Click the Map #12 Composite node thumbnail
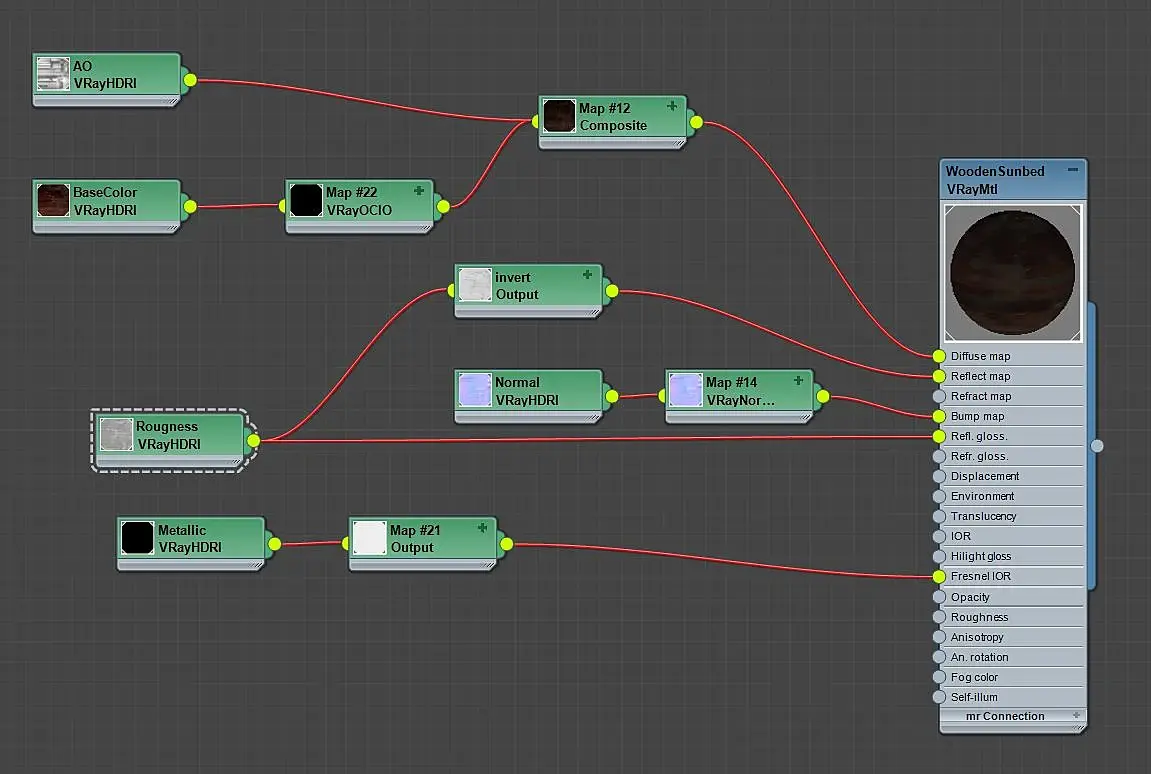Image resolution: width=1151 pixels, height=774 pixels. [x=559, y=116]
